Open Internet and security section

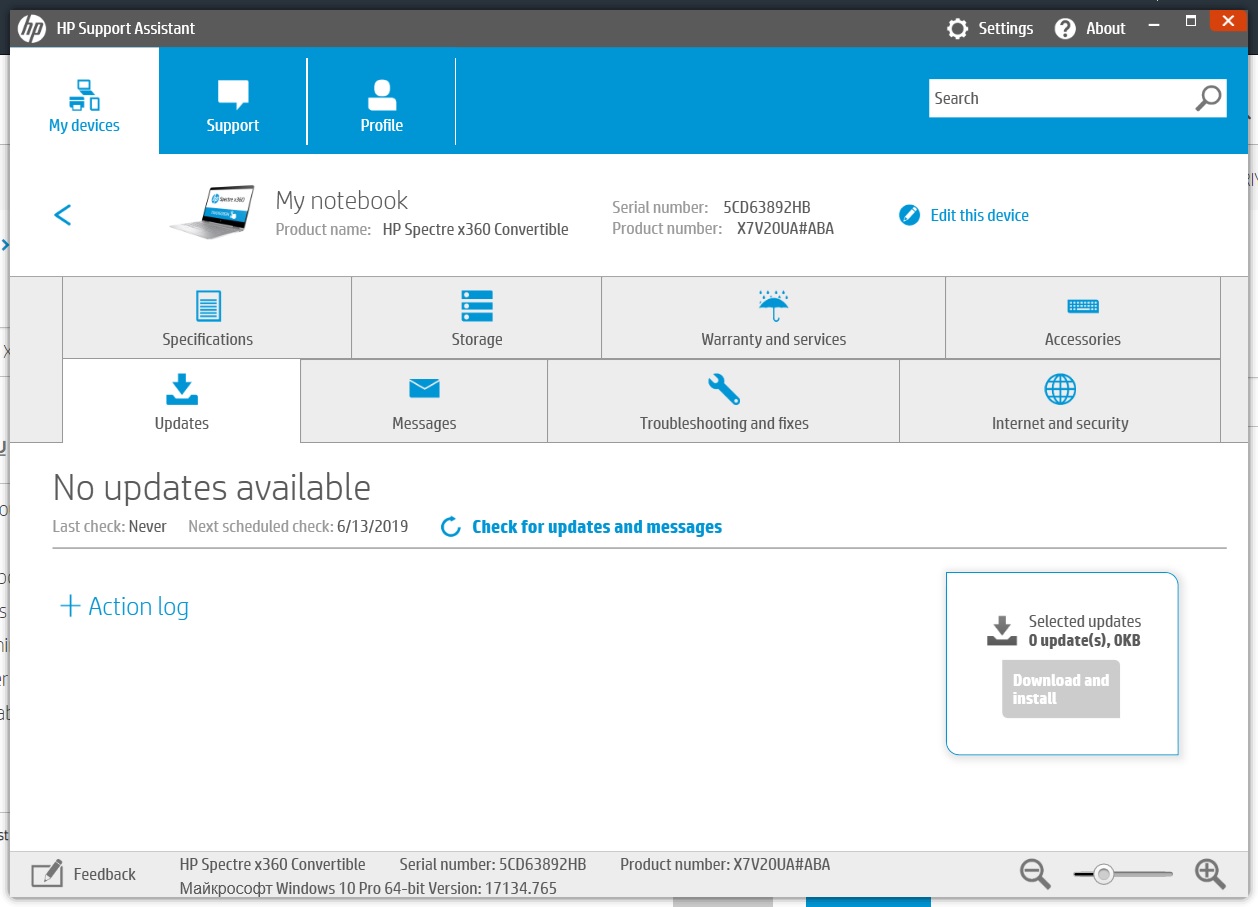click(1060, 401)
